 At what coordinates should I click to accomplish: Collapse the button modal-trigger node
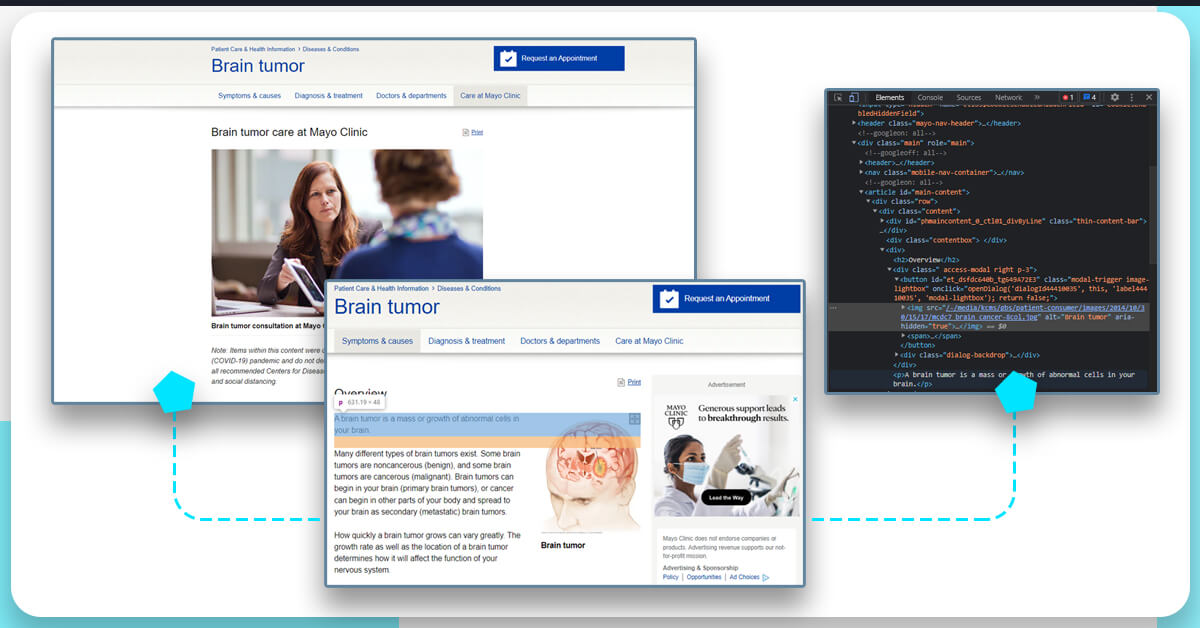click(897, 279)
